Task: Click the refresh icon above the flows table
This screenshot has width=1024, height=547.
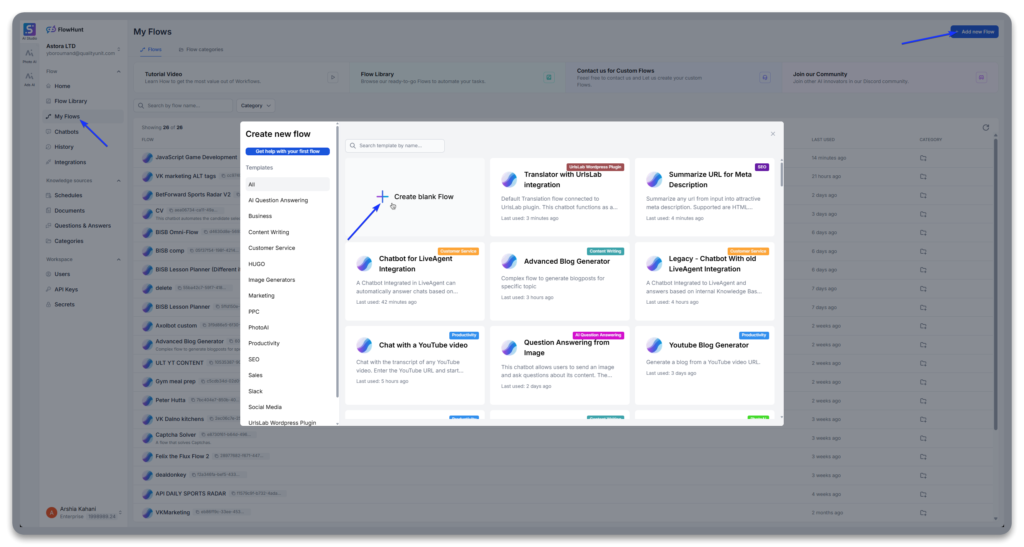Action: point(985,127)
